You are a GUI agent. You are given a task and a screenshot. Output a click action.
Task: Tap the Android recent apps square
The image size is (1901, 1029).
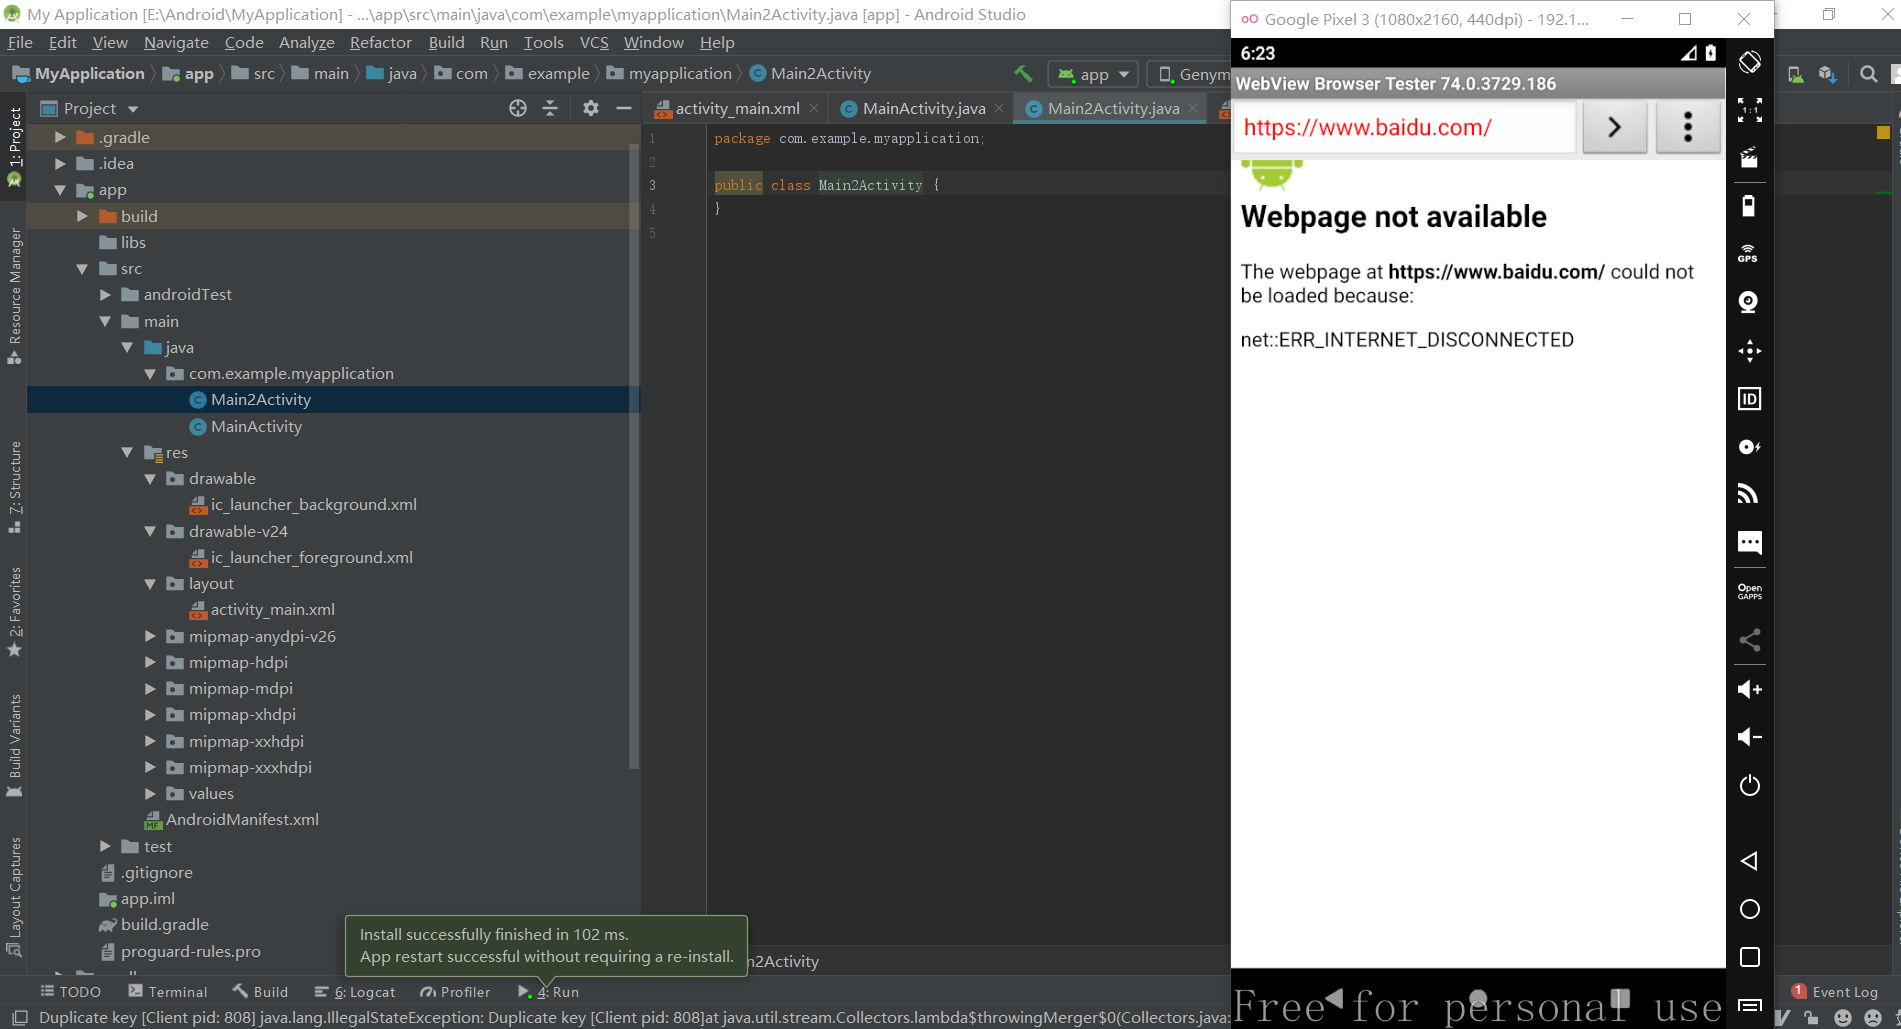pos(1750,957)
